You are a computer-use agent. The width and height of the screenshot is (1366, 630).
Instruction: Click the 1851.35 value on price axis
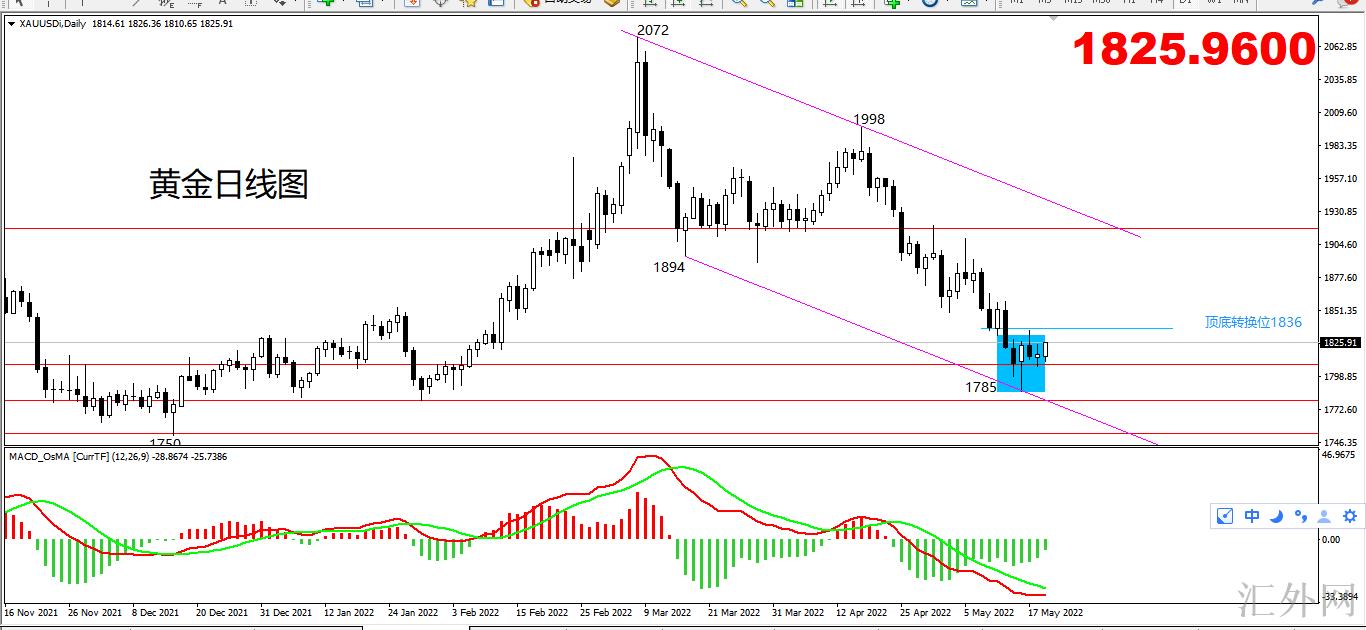pos(1338,311)
